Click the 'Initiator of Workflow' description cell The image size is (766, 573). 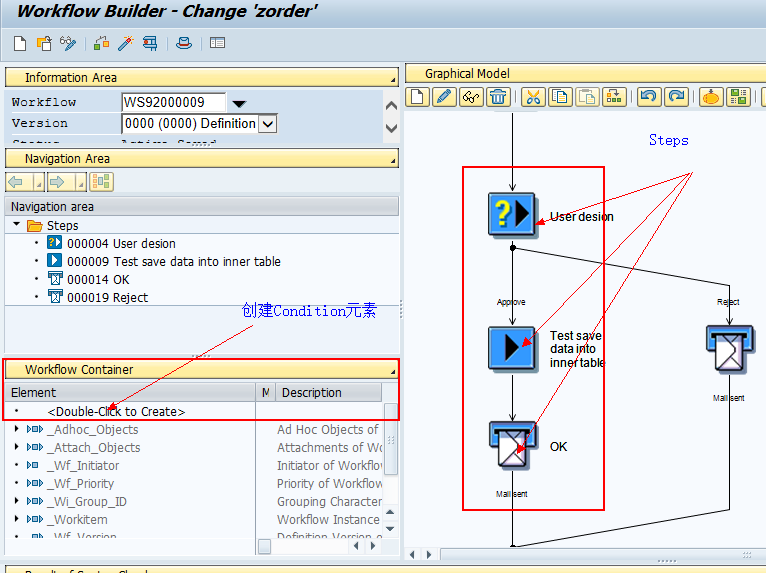click(329, 466)
